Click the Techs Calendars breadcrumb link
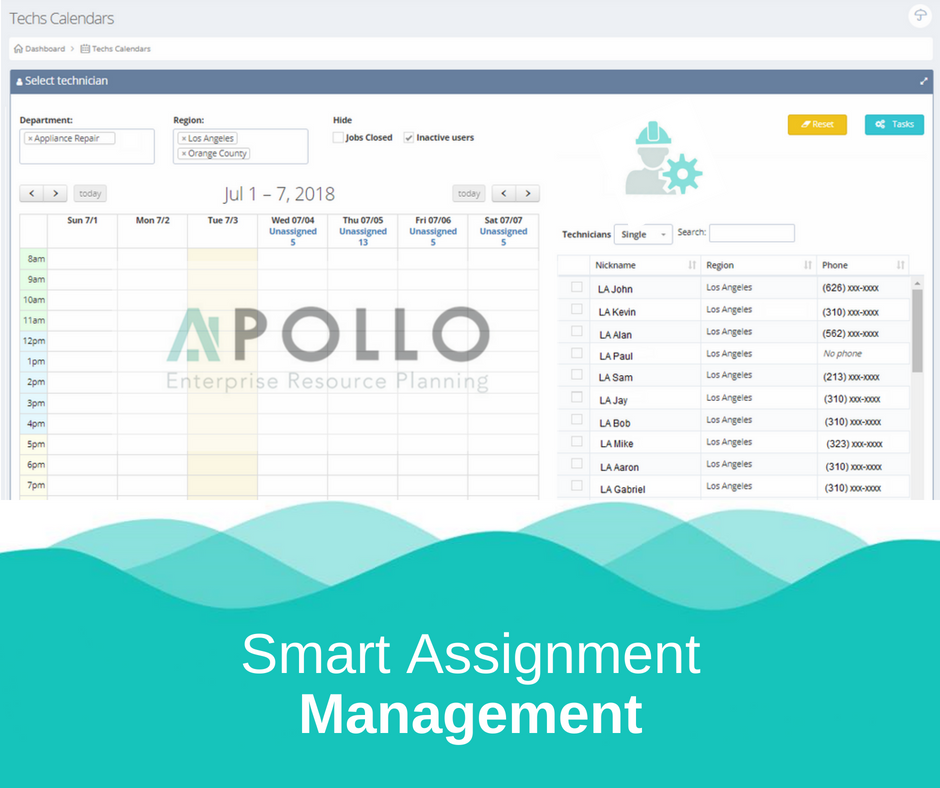This screenshot has width=940, height=788. coord(121,49)
